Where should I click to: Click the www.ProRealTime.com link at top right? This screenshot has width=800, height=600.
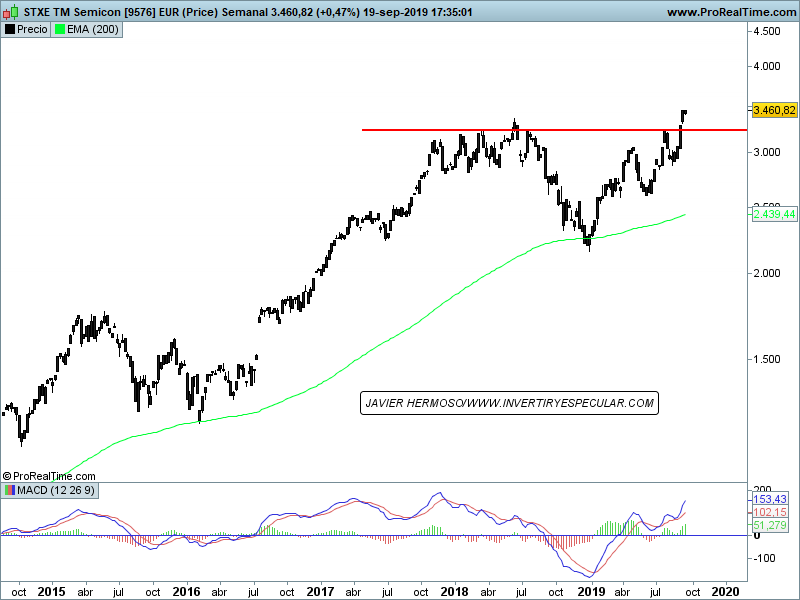(x=730, y=12)
